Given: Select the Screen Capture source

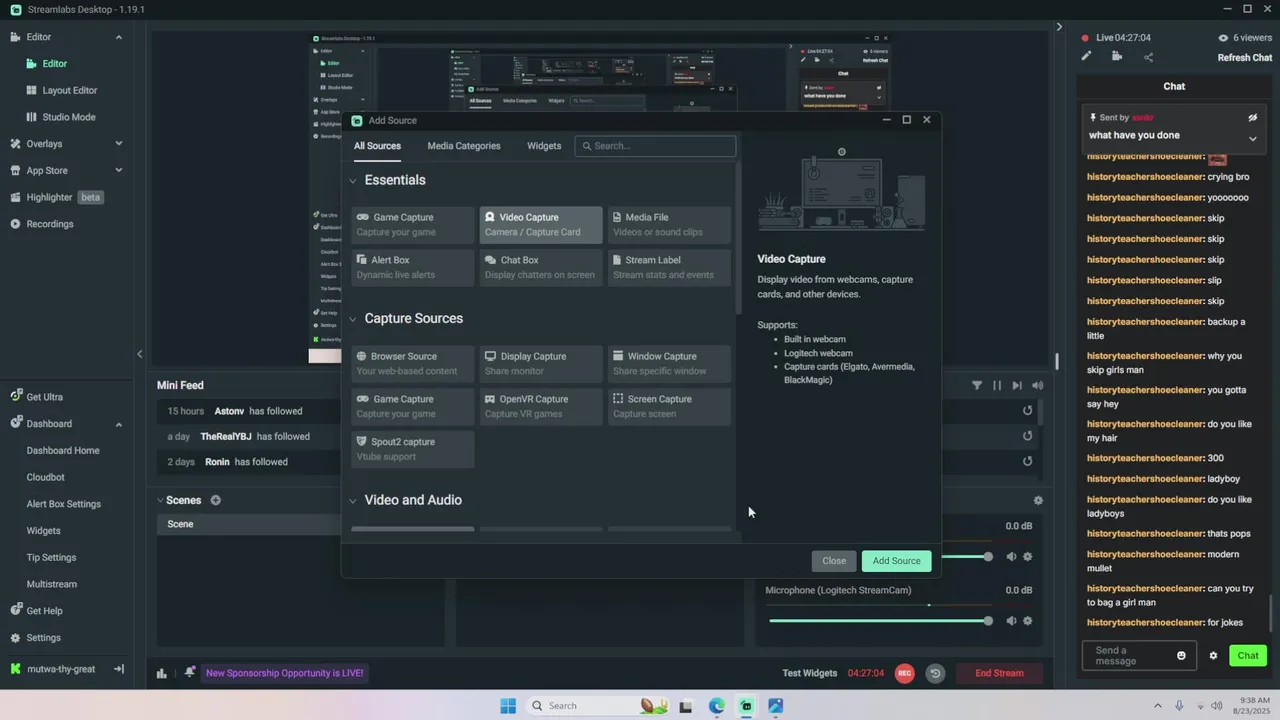Looking at the screenshot, I should click(x=669, y=407).
